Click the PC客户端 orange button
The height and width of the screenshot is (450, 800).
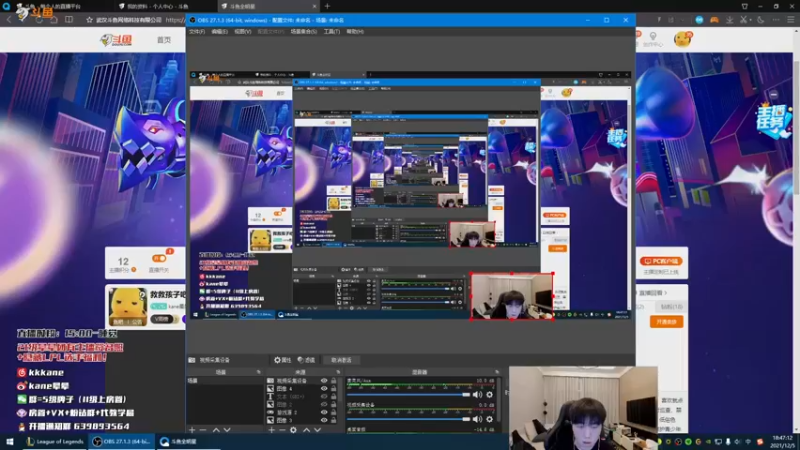(661, 261)
